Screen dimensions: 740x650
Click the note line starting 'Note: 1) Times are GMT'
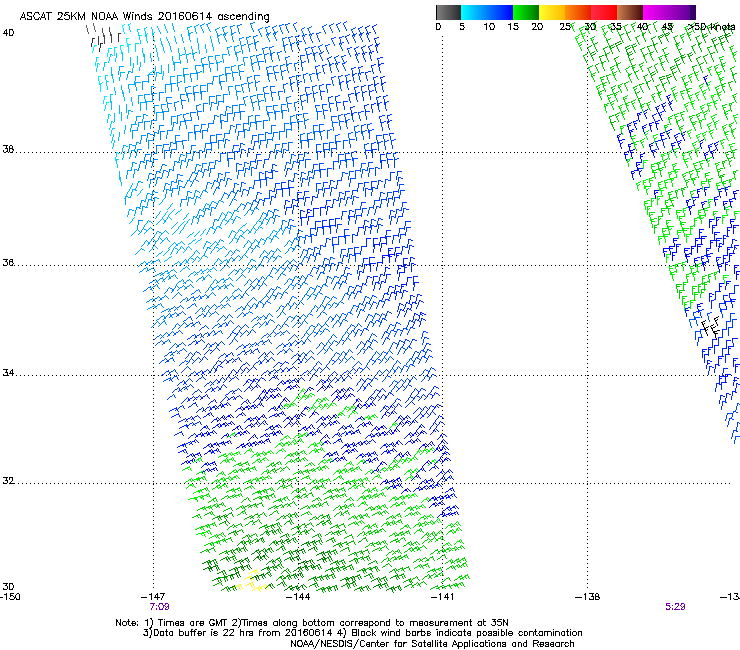tap(312, 623)
